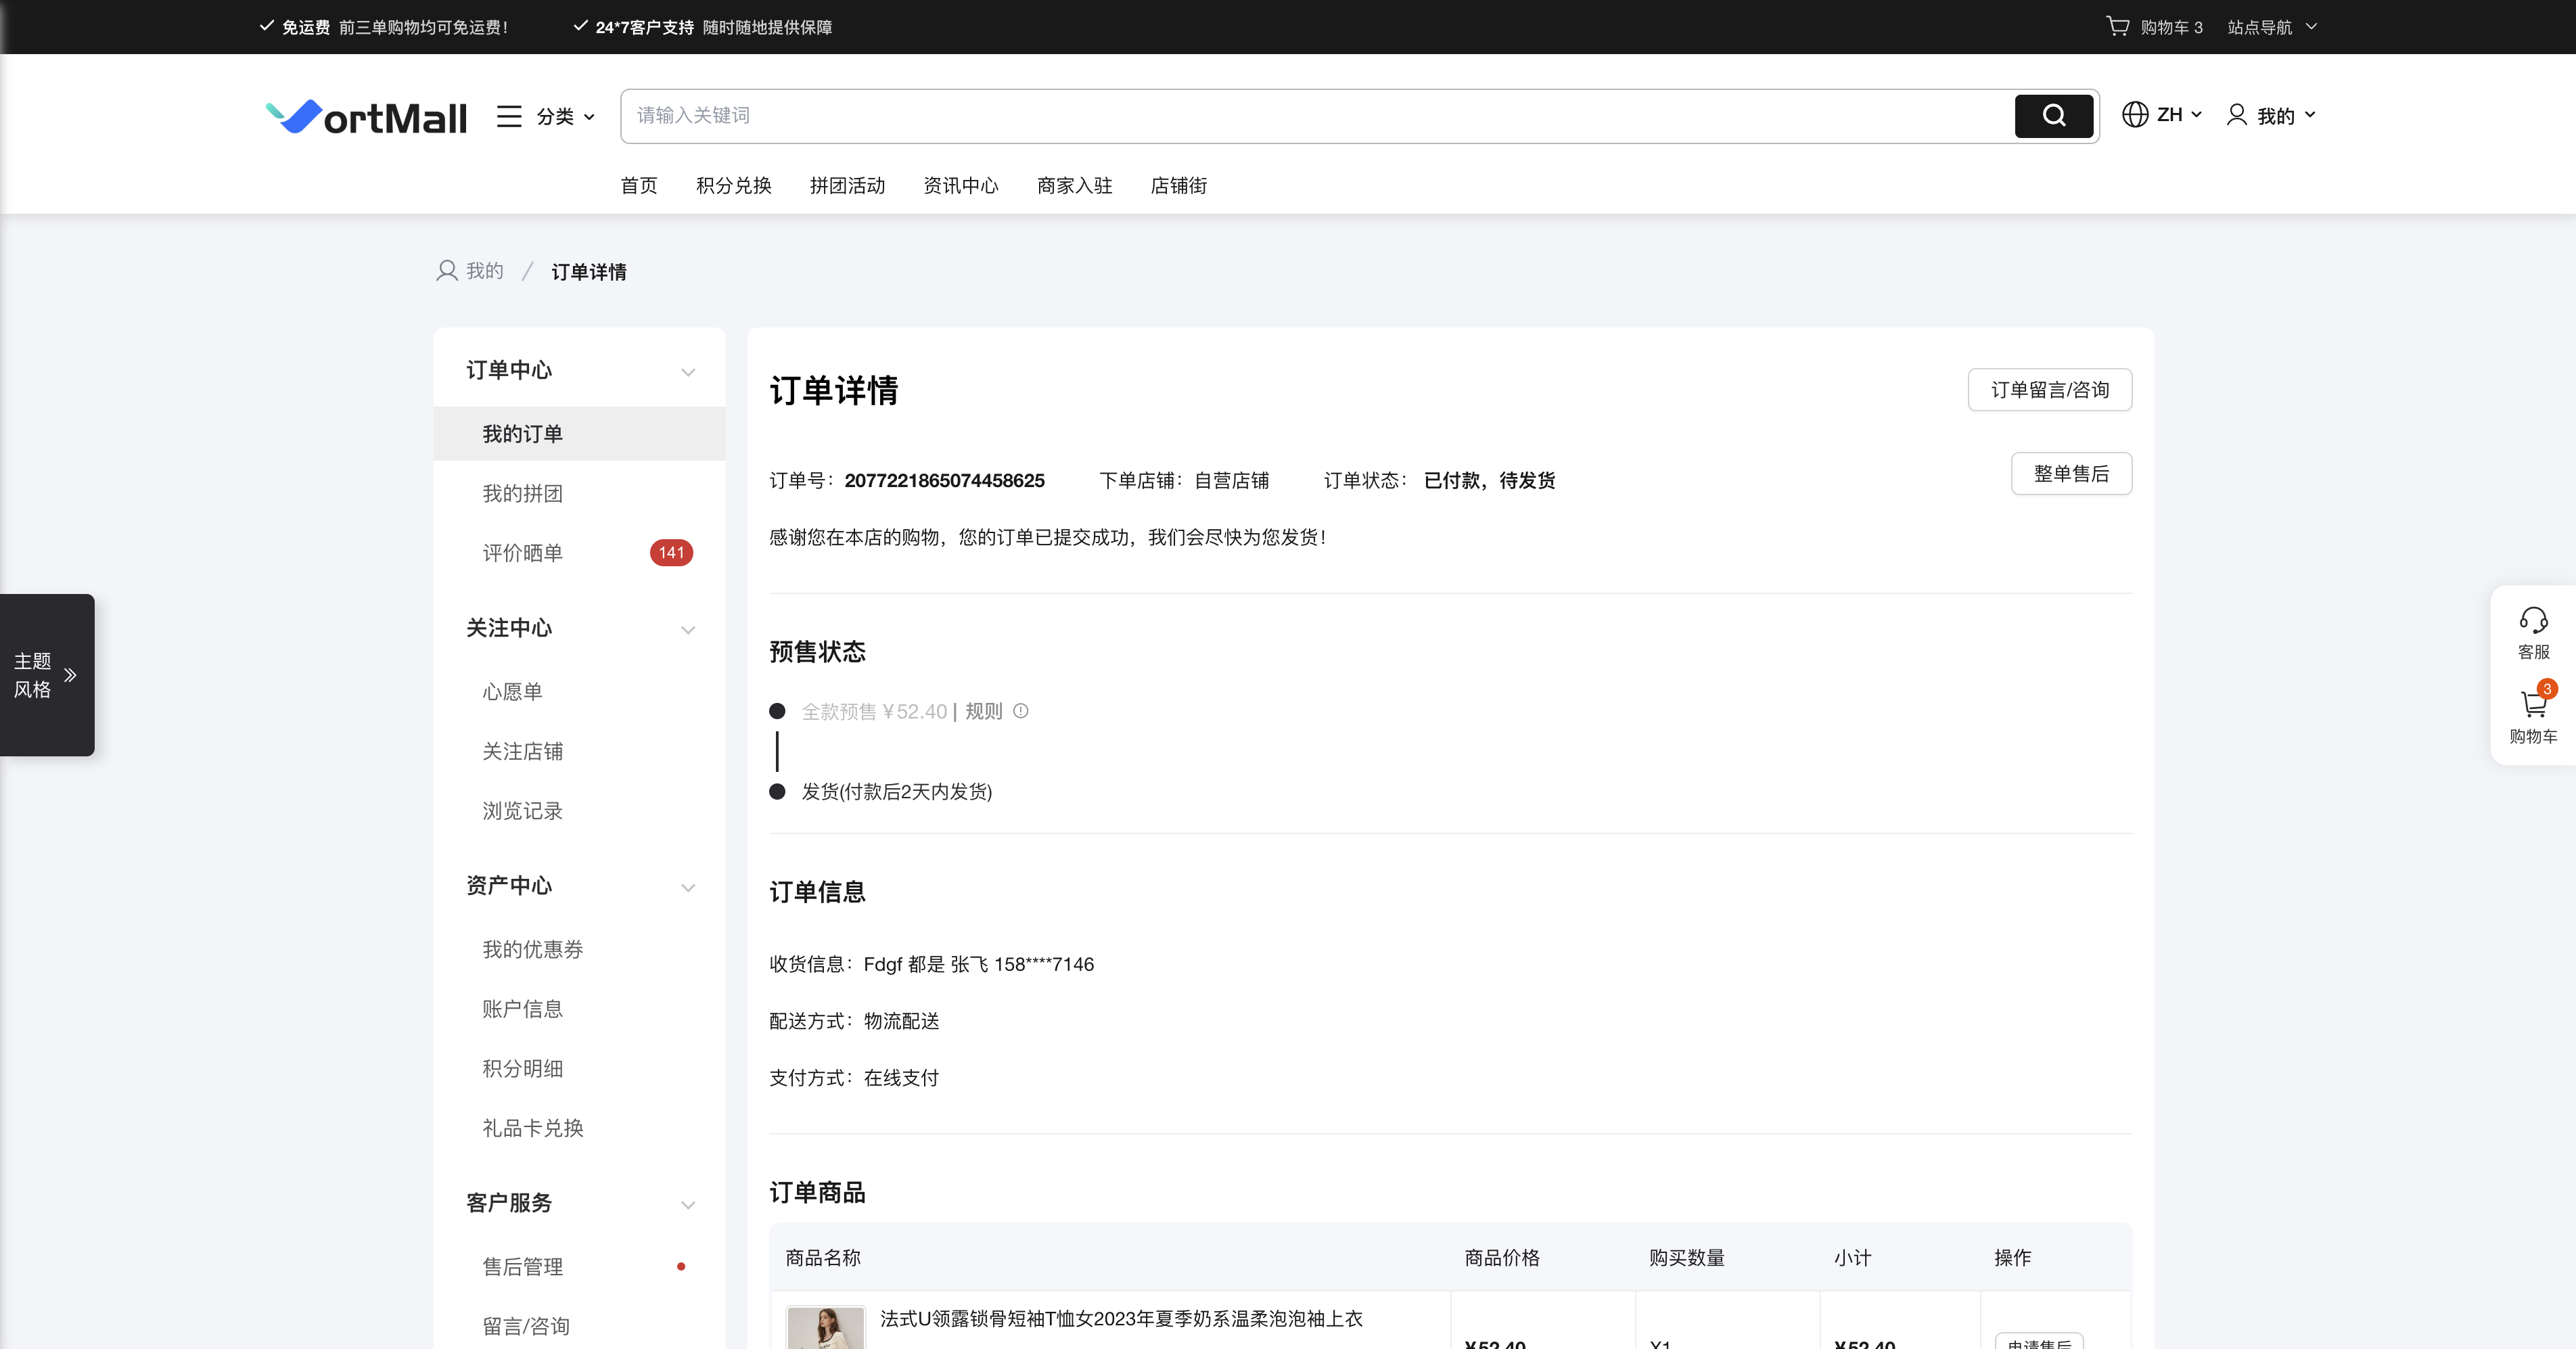Click the 全款预售 ¥52.40 text
The height and width of the screenshot is (1349, 2576).
point(874,711)
